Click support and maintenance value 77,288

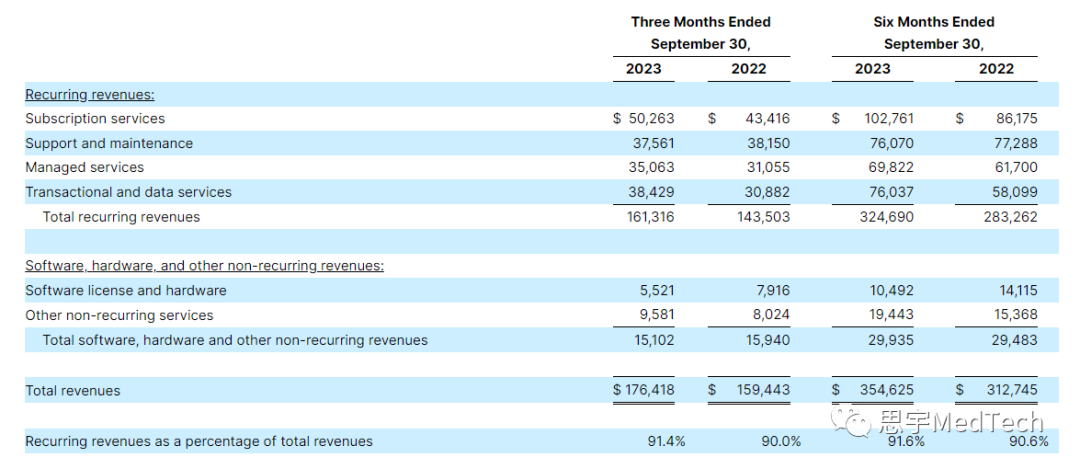pos(1015,143)
